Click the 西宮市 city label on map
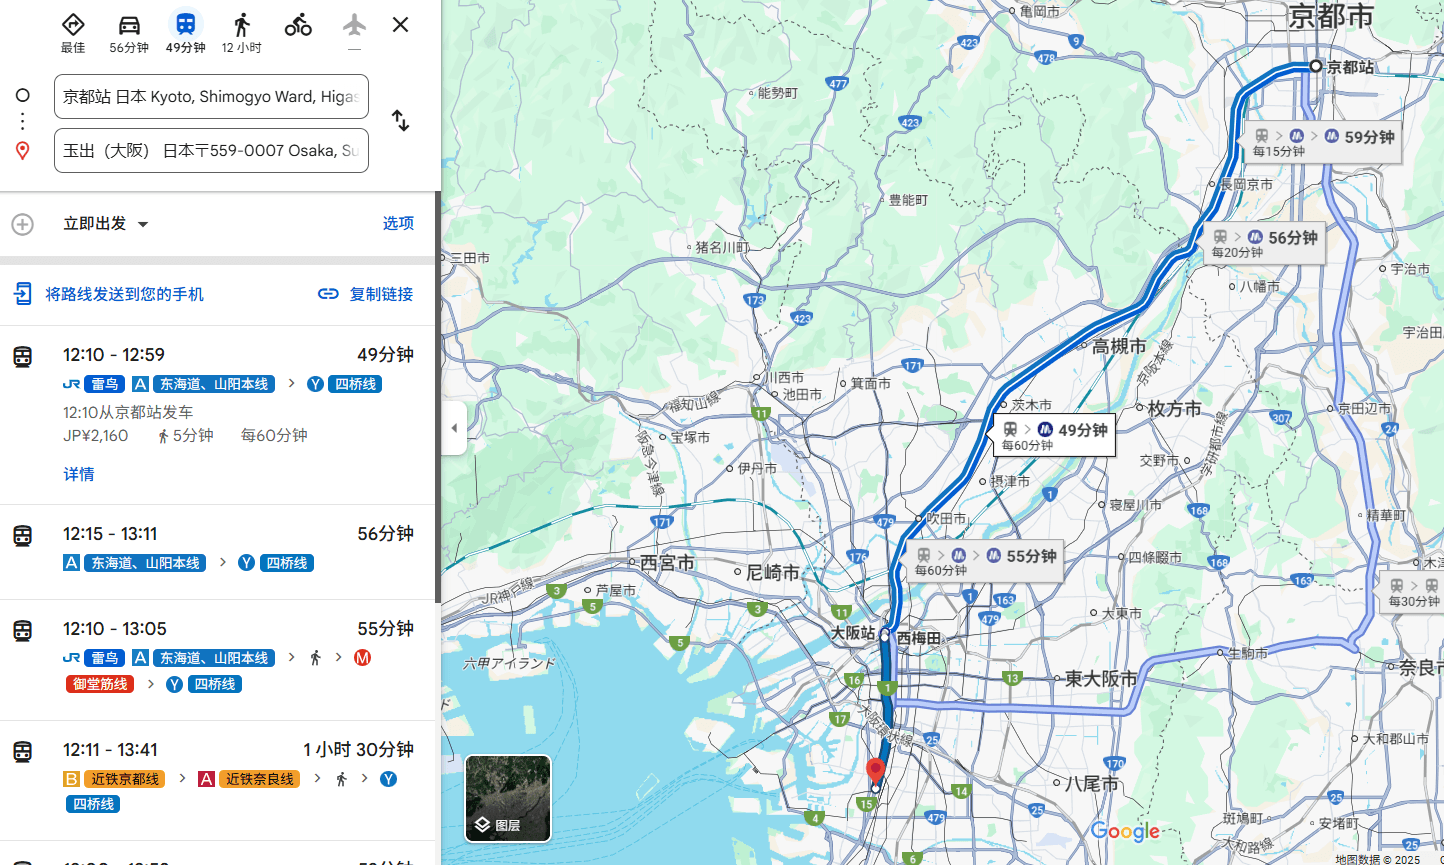 coord(667,563)
